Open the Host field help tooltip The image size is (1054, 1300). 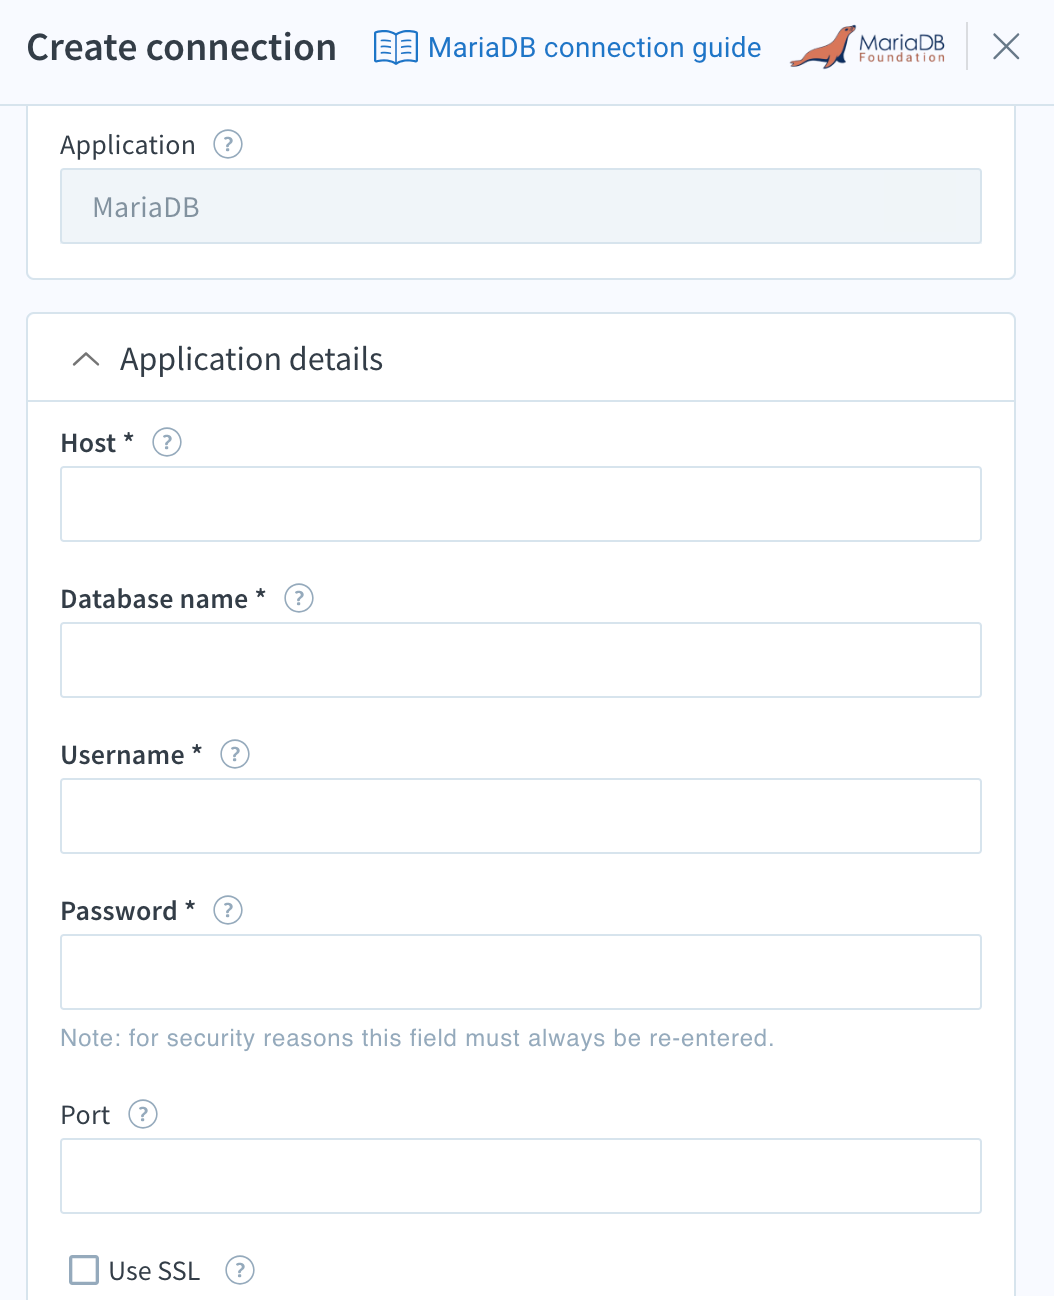tap(166, 442)
